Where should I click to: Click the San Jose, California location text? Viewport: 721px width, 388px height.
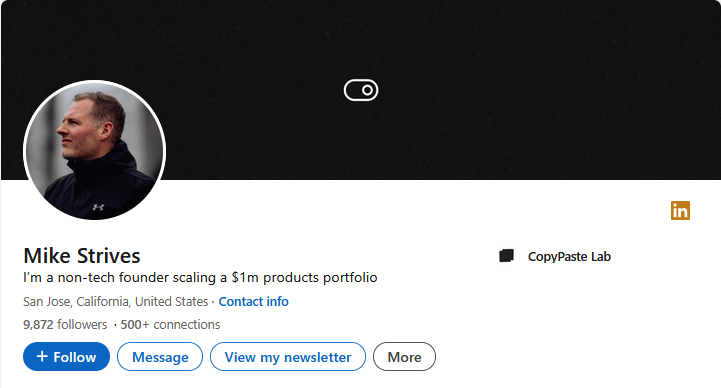(115, 302)
